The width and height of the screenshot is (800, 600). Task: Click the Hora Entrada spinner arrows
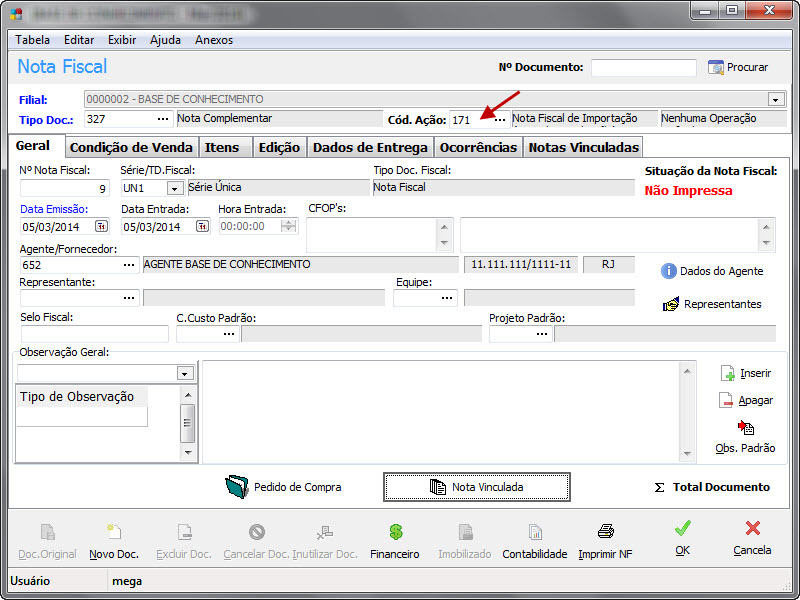(x=289, y=226)
